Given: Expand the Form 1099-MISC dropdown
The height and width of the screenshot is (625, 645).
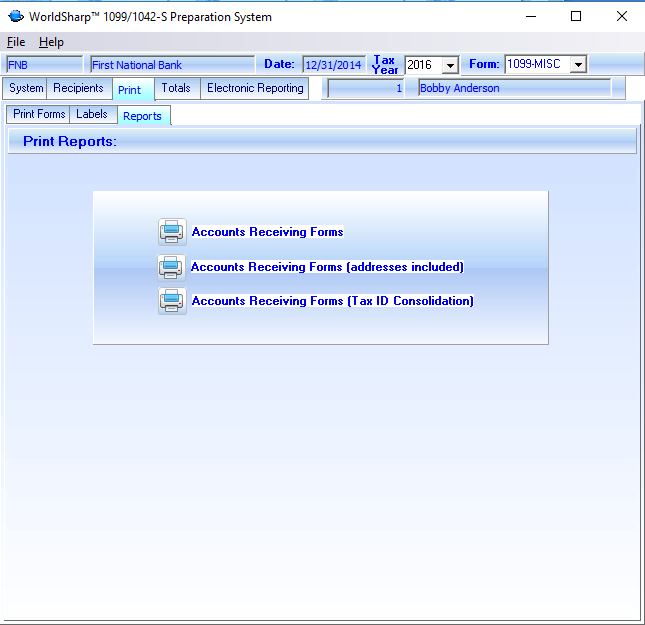Looking at the screenshot, I should [x=577, y=65].
